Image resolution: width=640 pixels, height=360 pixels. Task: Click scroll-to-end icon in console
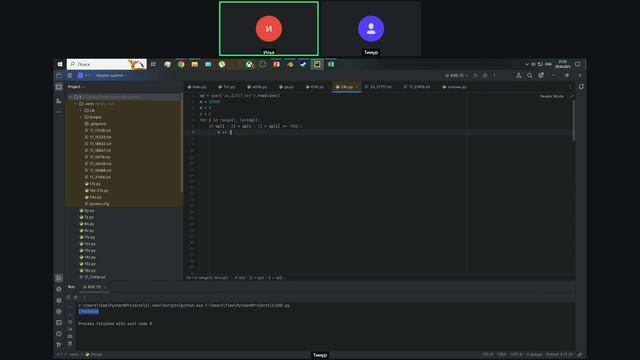pyautogui.click(x=70, y=329)
